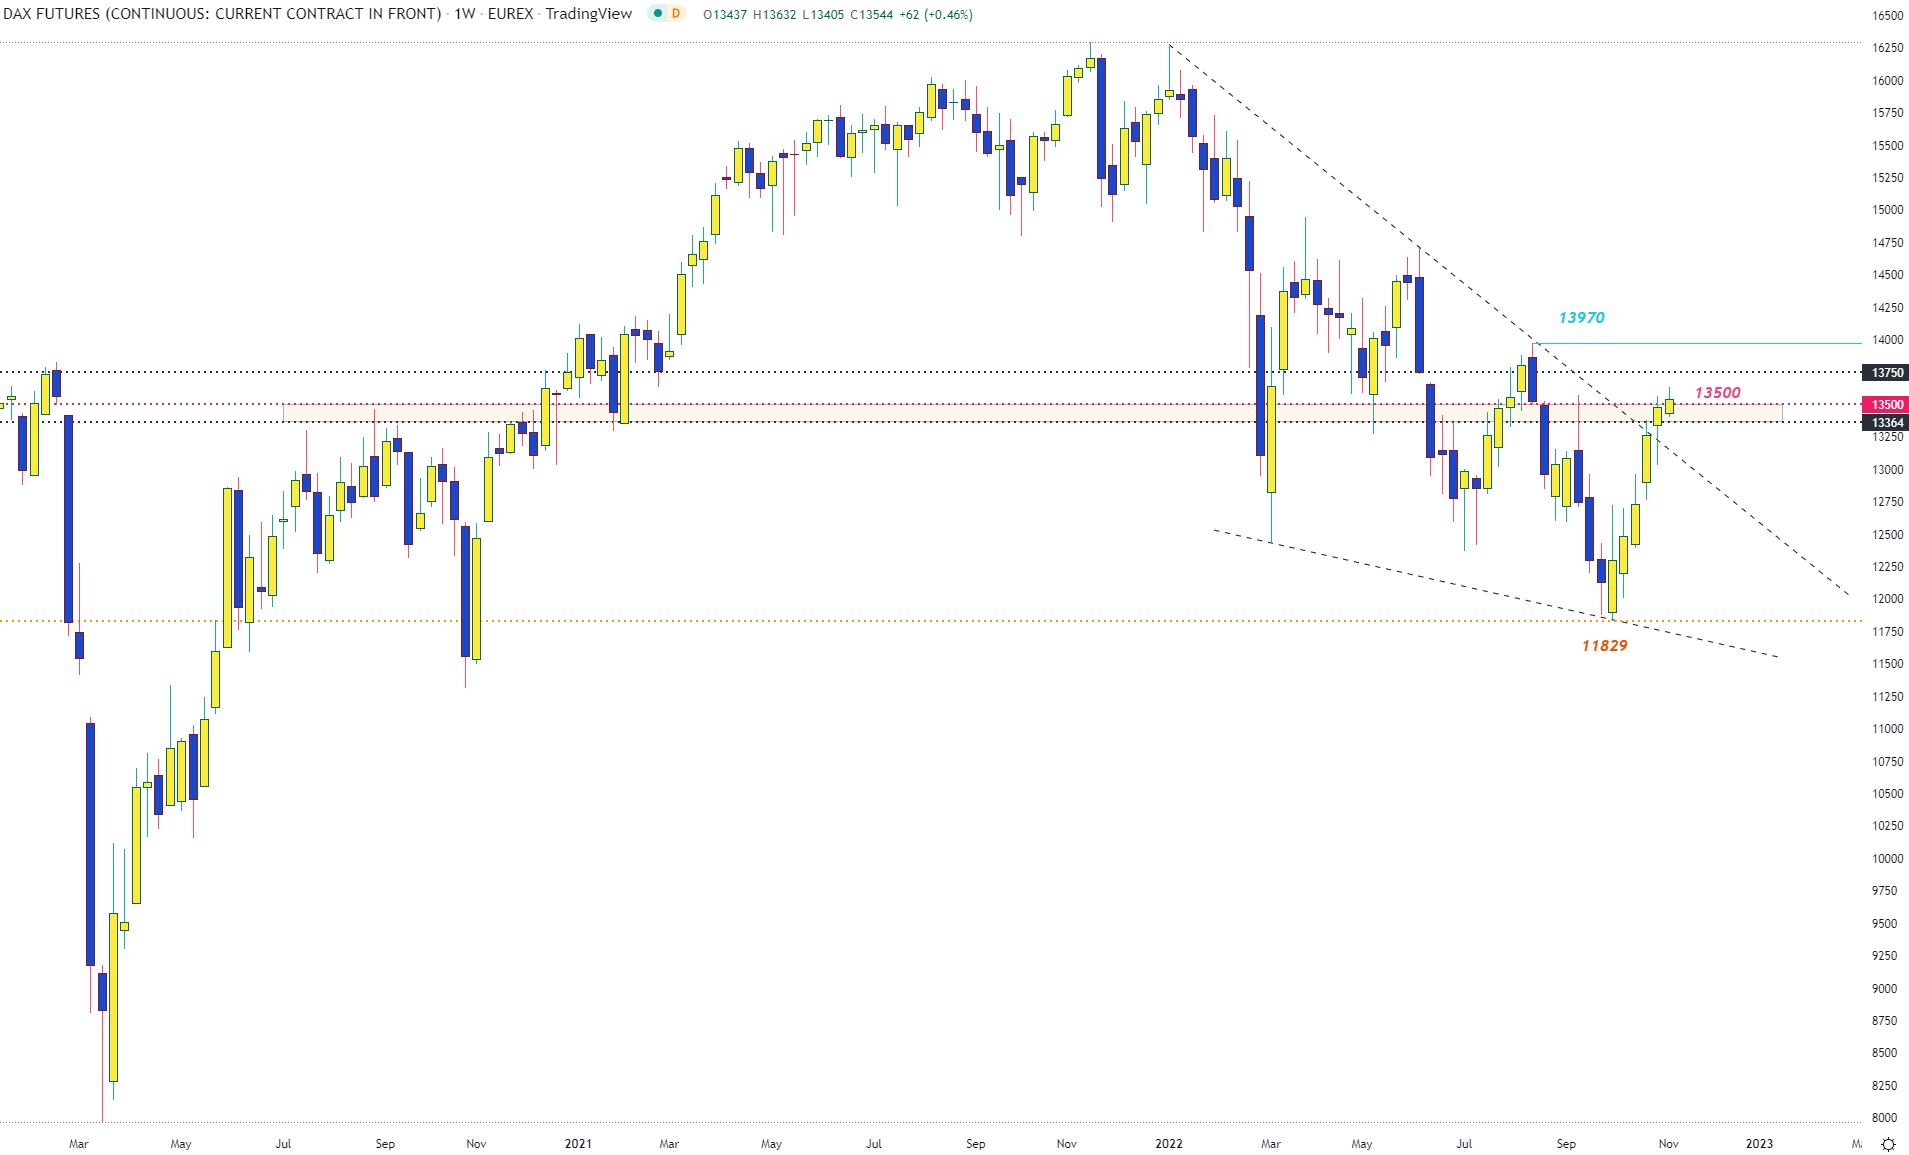
Task: Click the TradingView text in title
Action: pyautogui.click(x=589, y=14)
